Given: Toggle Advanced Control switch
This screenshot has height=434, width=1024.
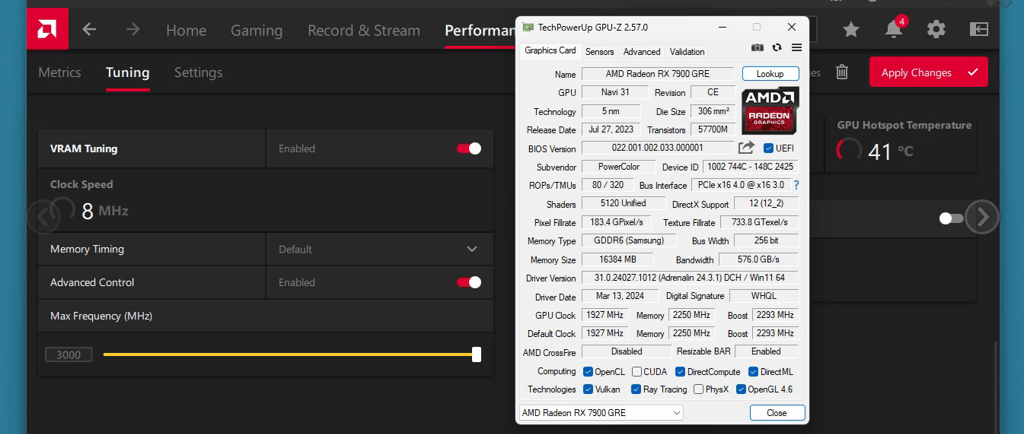Looking at the screenshot, I should [x=469, y=283].
